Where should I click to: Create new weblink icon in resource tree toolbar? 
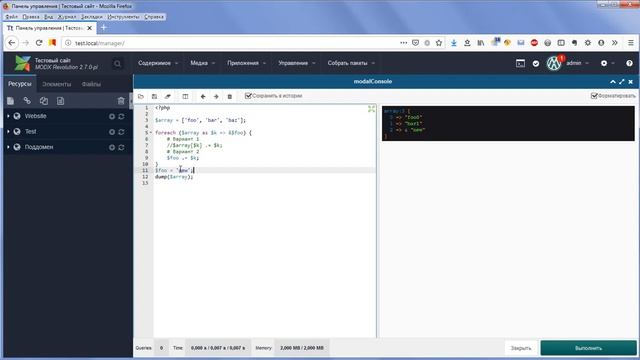[x=27, y=101]
